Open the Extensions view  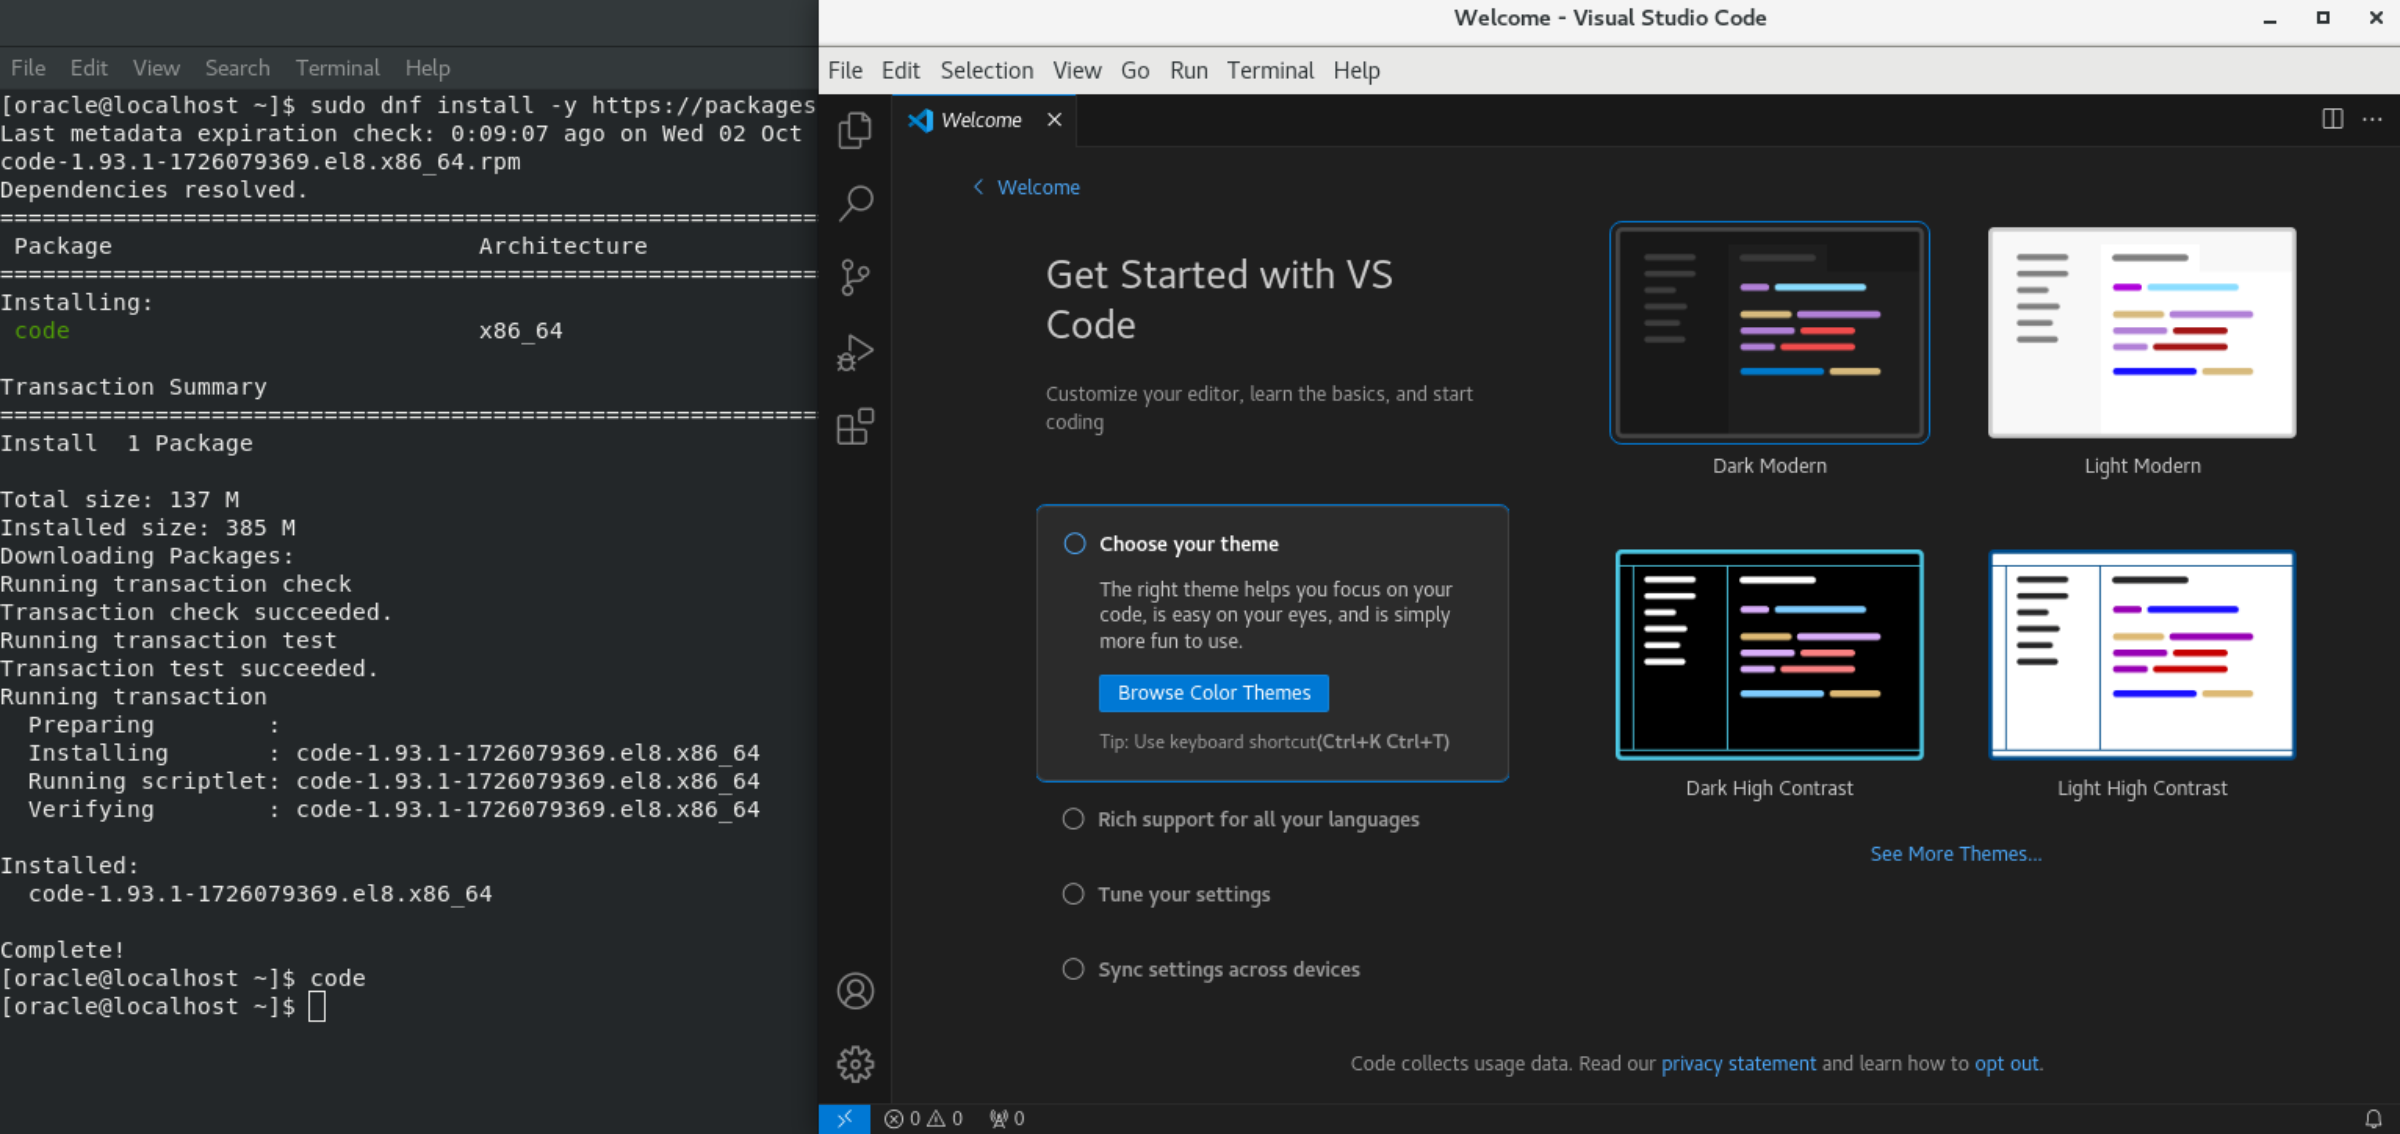point(855,427)
